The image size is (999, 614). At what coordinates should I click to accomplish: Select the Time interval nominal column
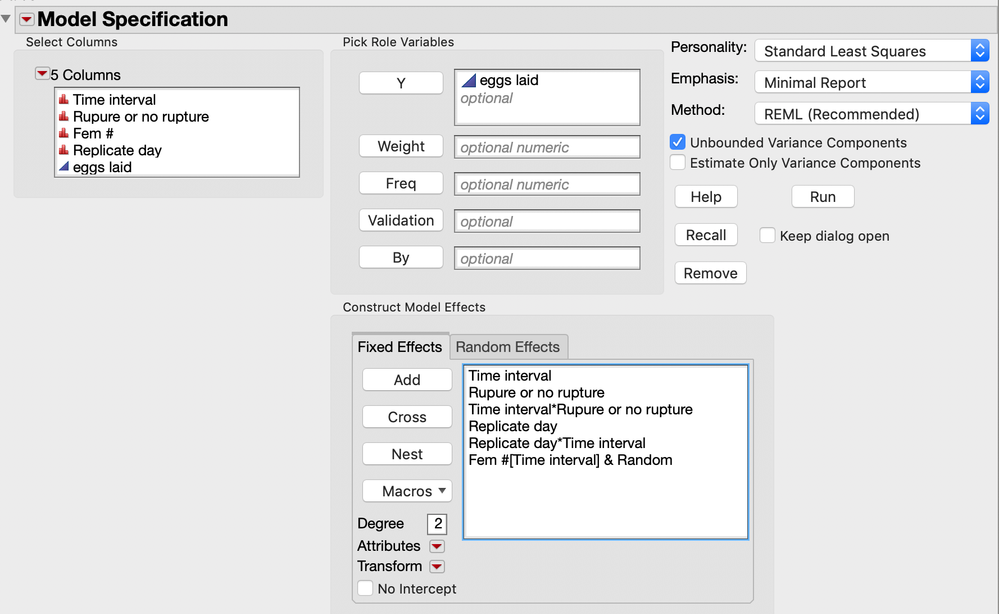pos(114,100)
